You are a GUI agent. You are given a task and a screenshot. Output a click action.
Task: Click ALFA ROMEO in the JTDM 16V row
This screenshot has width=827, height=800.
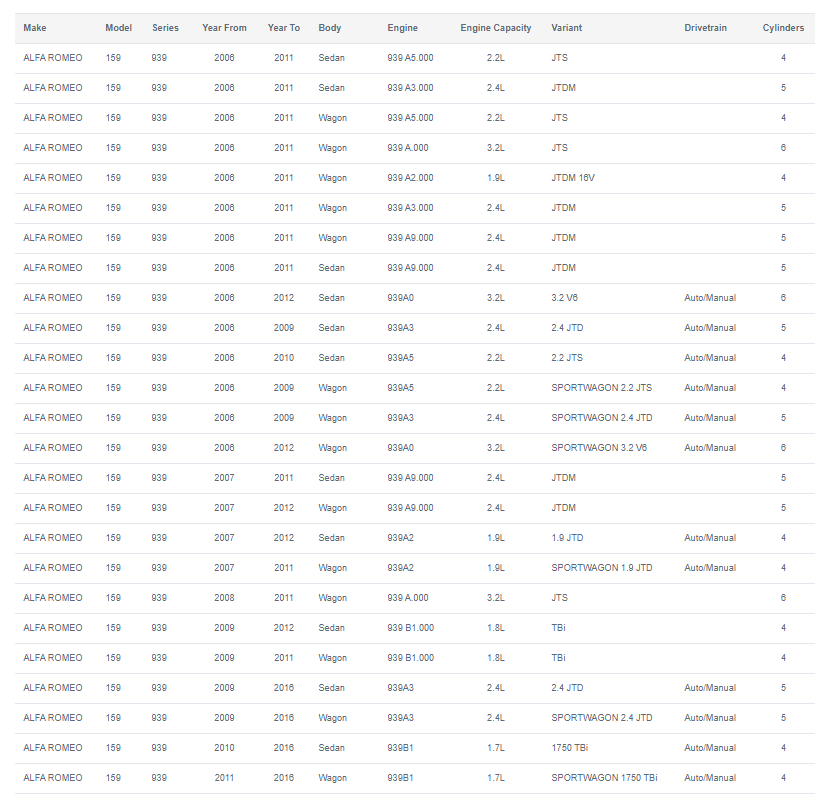(x=53, y=178)
